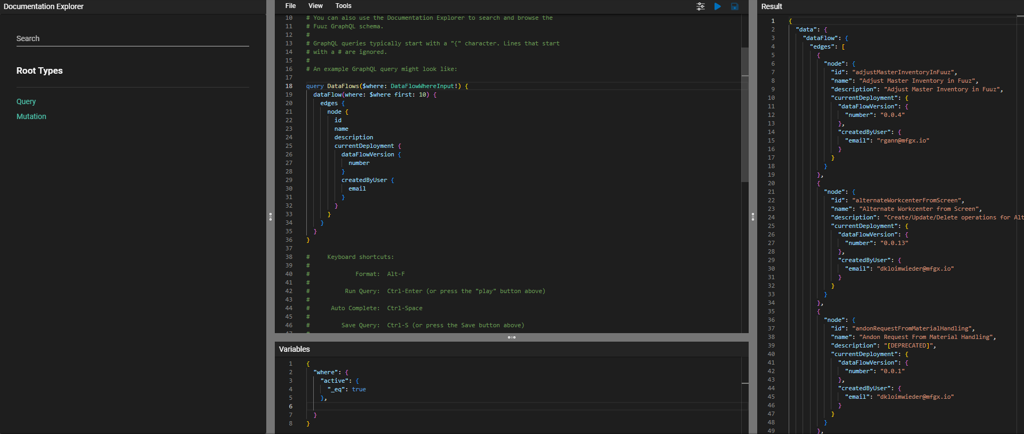Focus the documentation Search field
The image size is (1024, 434).
point(132,38)
